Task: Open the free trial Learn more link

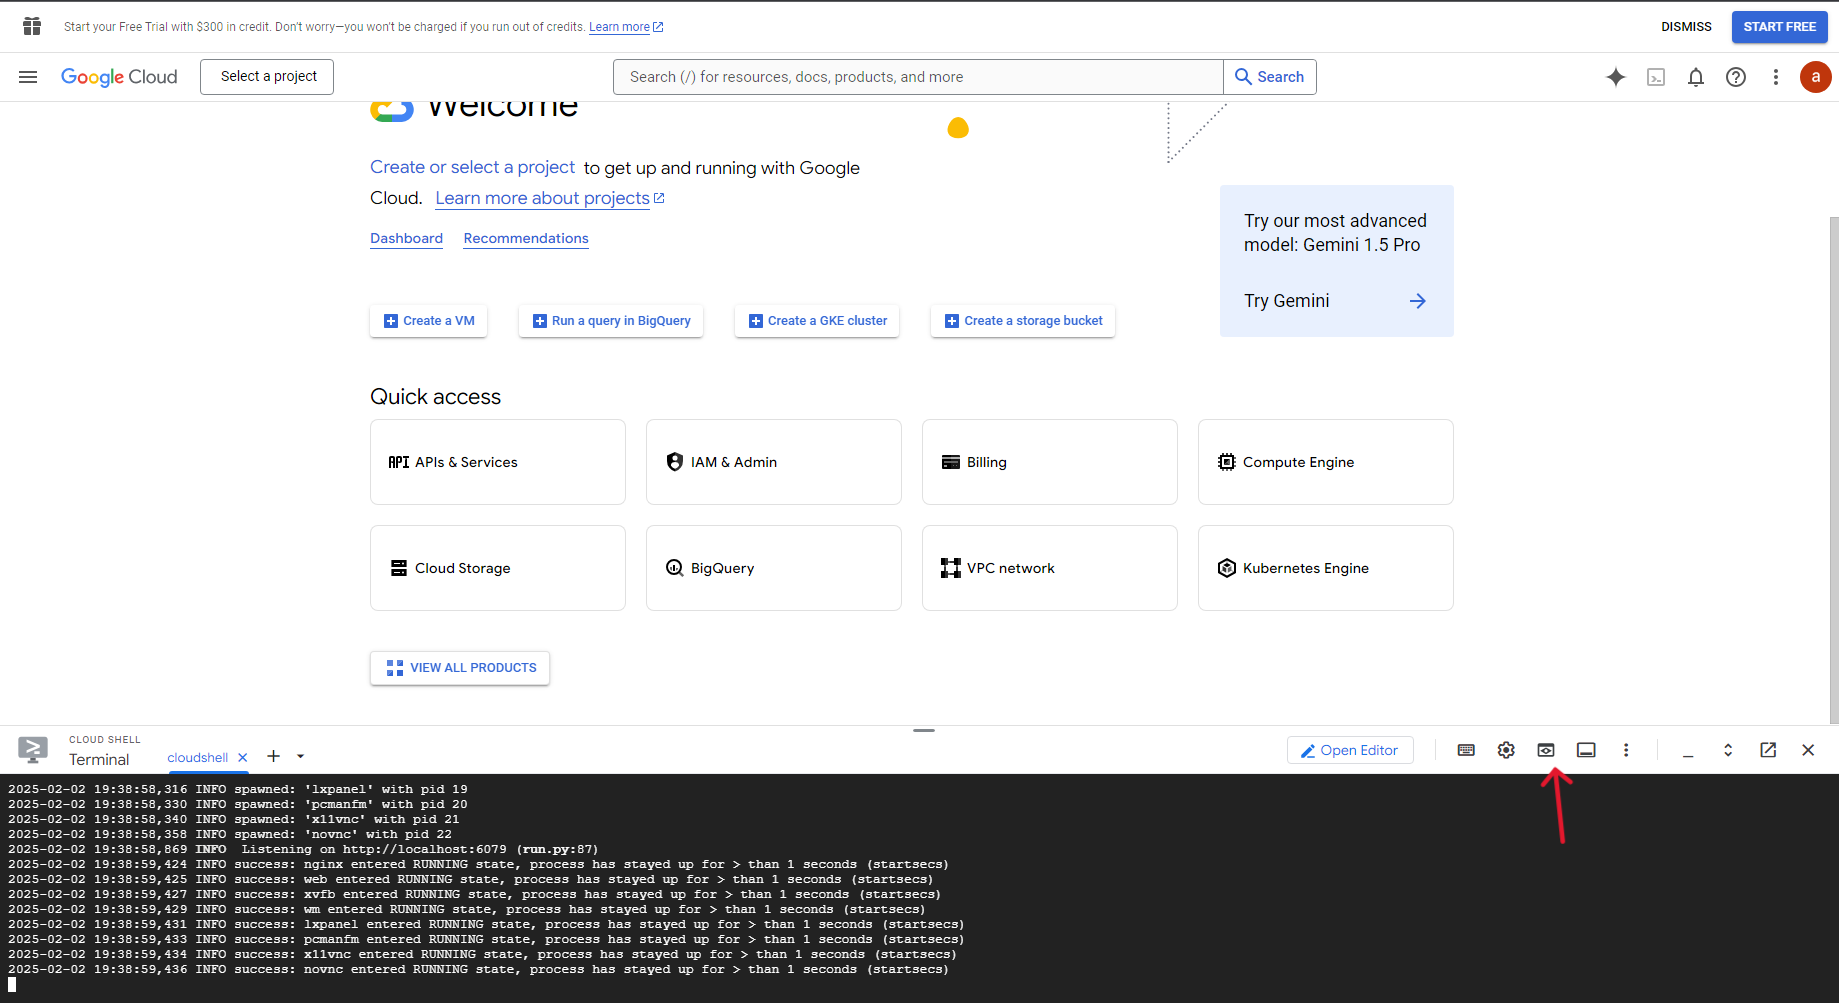Action: (x=626, y=27)
